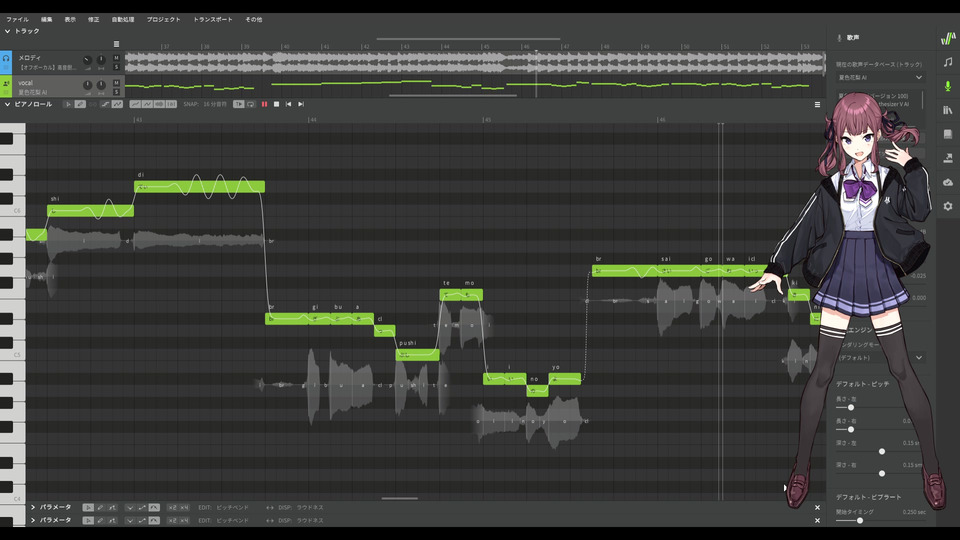960x540 pixels.
Task: Select the long "di" note
Action: (x=200, y=186)
